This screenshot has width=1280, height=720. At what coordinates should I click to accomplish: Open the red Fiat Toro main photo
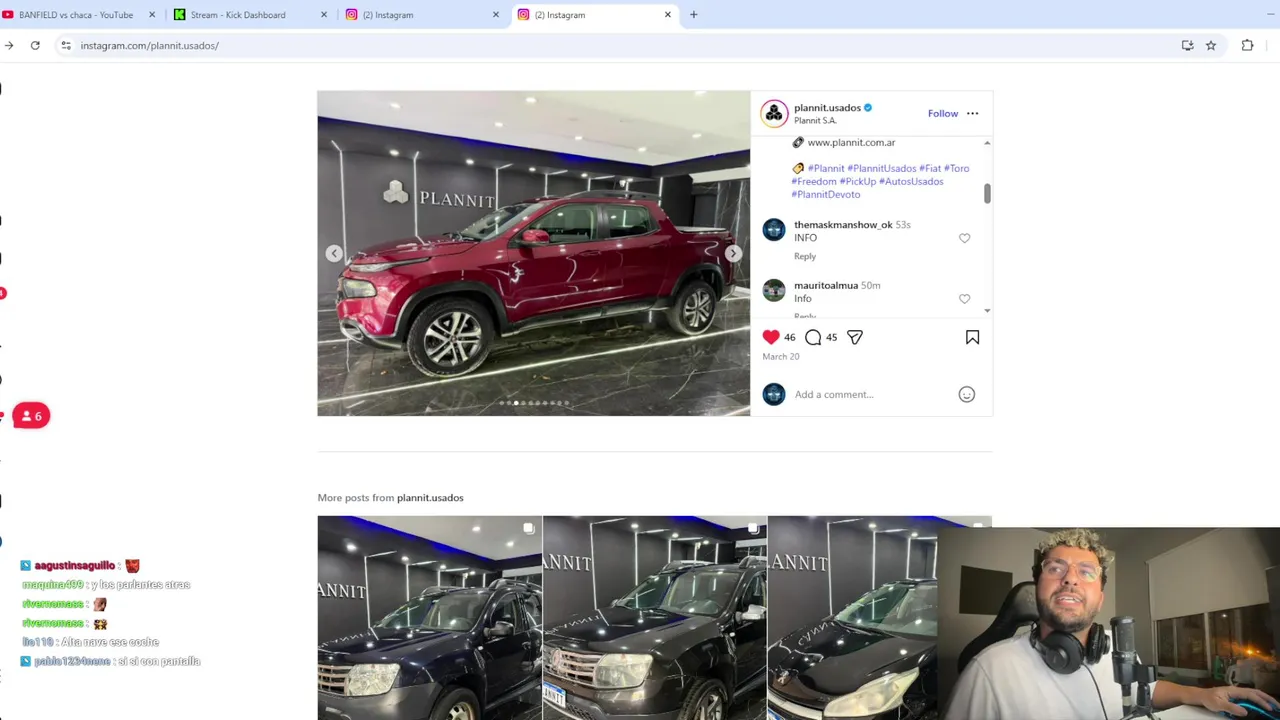coord(533,253)
